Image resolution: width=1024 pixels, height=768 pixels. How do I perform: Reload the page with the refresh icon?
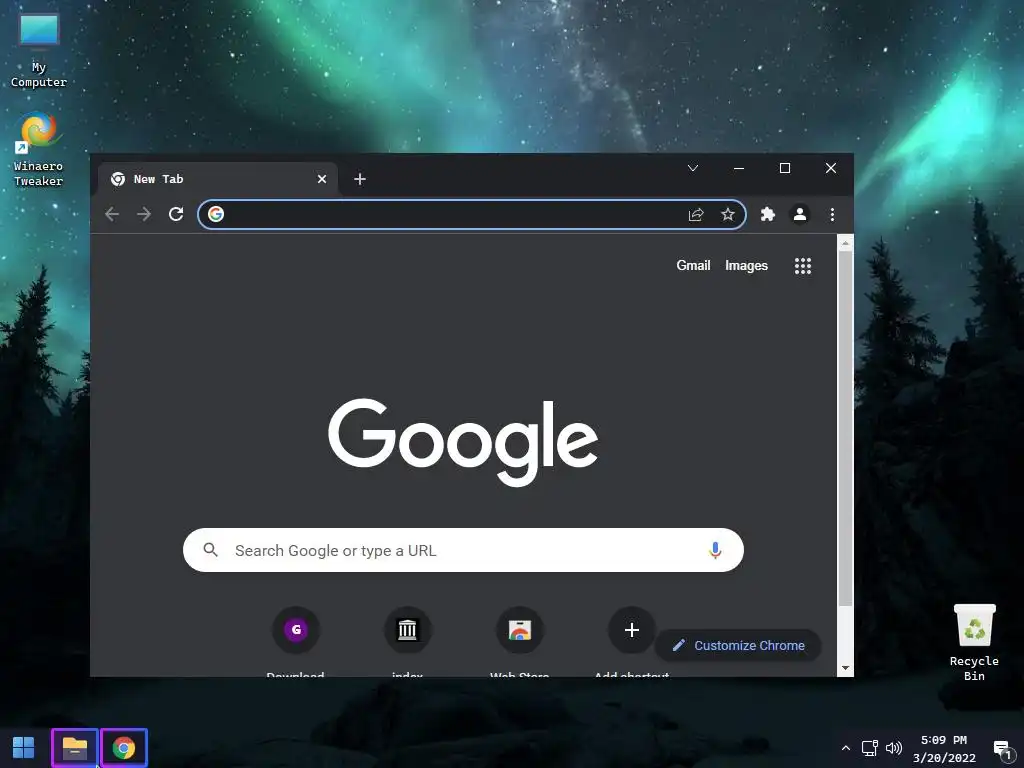coord(176,214)
